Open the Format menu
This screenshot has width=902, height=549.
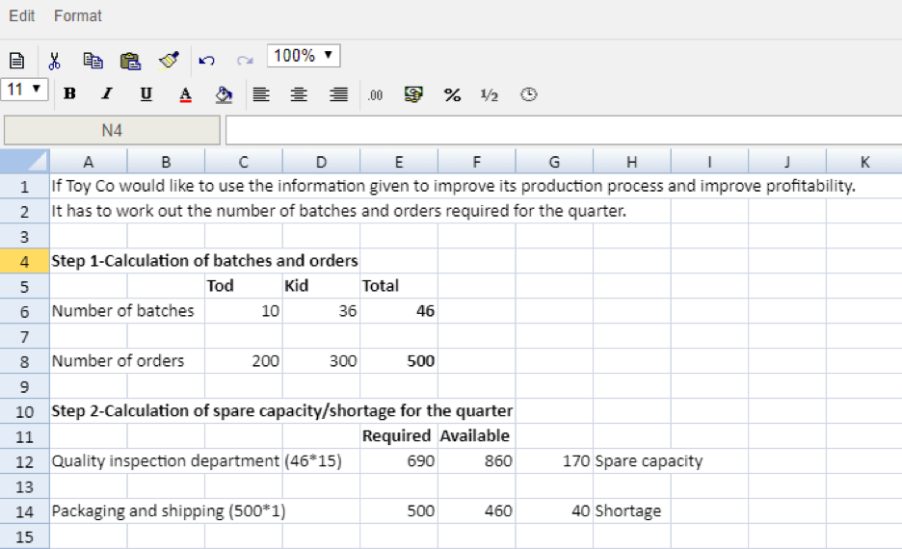tap(78, 16)
